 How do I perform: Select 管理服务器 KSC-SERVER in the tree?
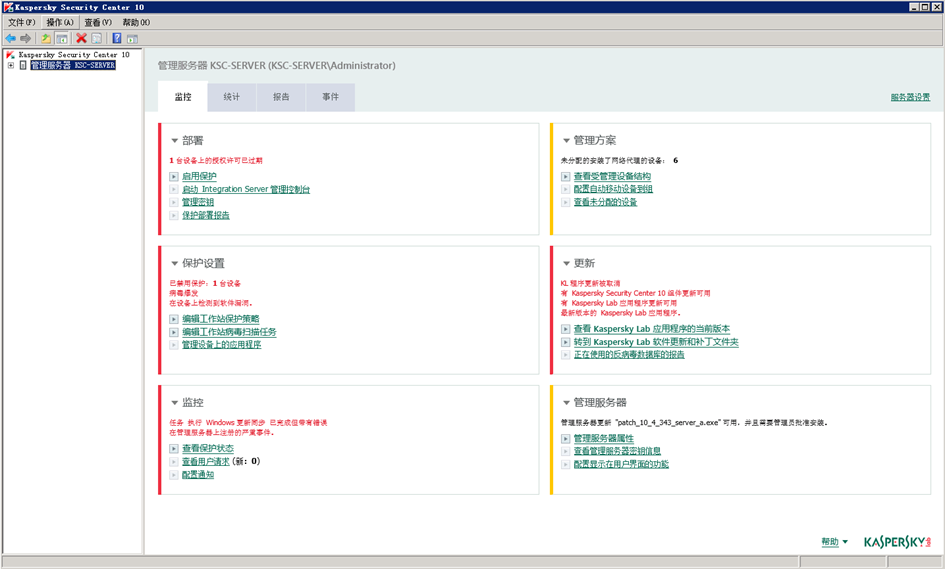click(x=73, y=65)
